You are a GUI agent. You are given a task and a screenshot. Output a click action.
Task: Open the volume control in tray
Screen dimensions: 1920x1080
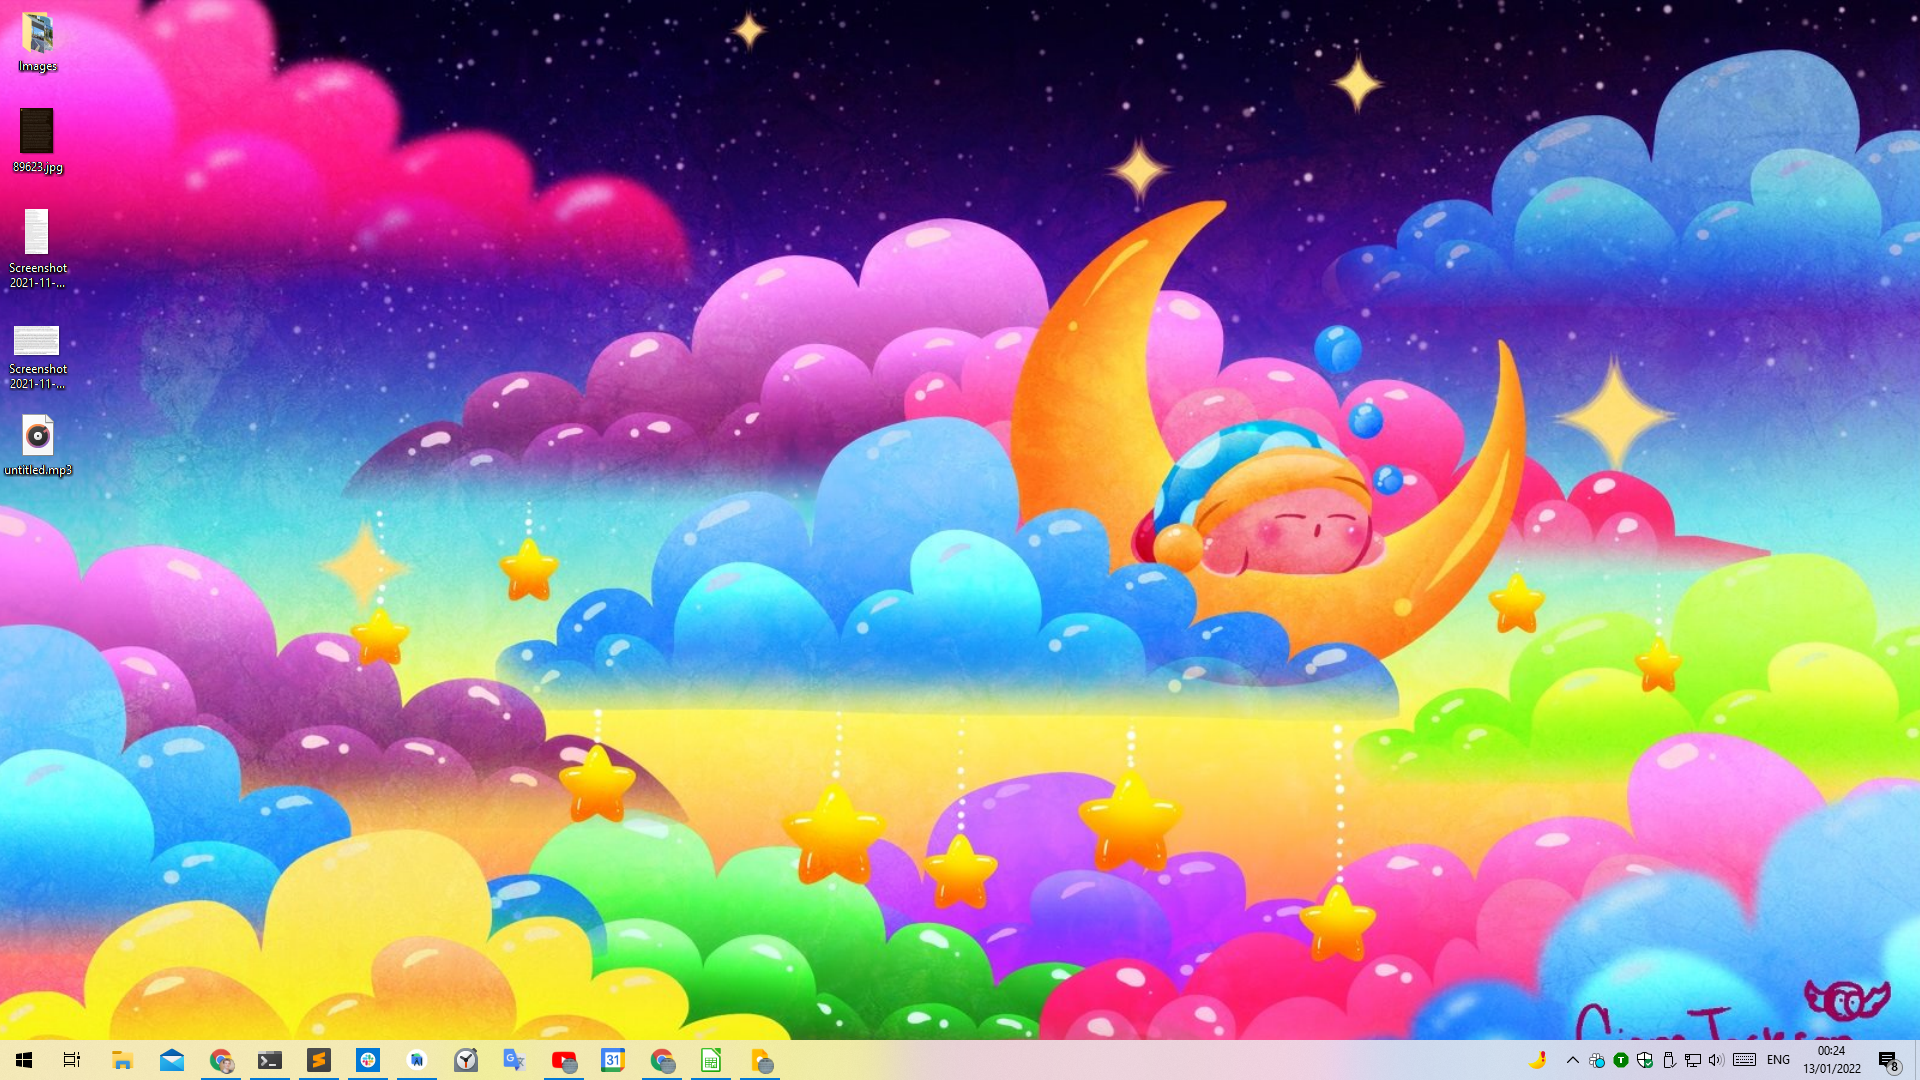tap(1716, 1060)
